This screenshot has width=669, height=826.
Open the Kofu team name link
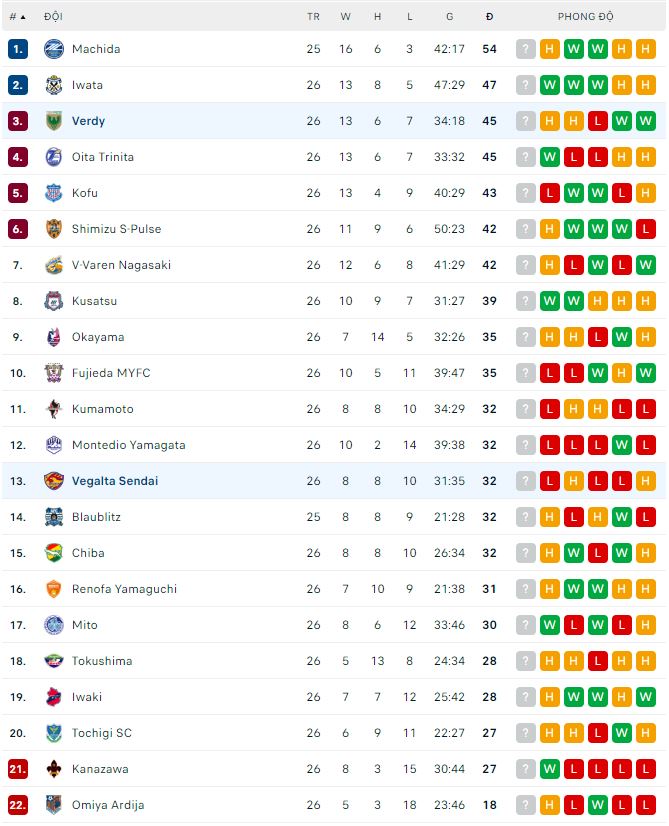85,193
